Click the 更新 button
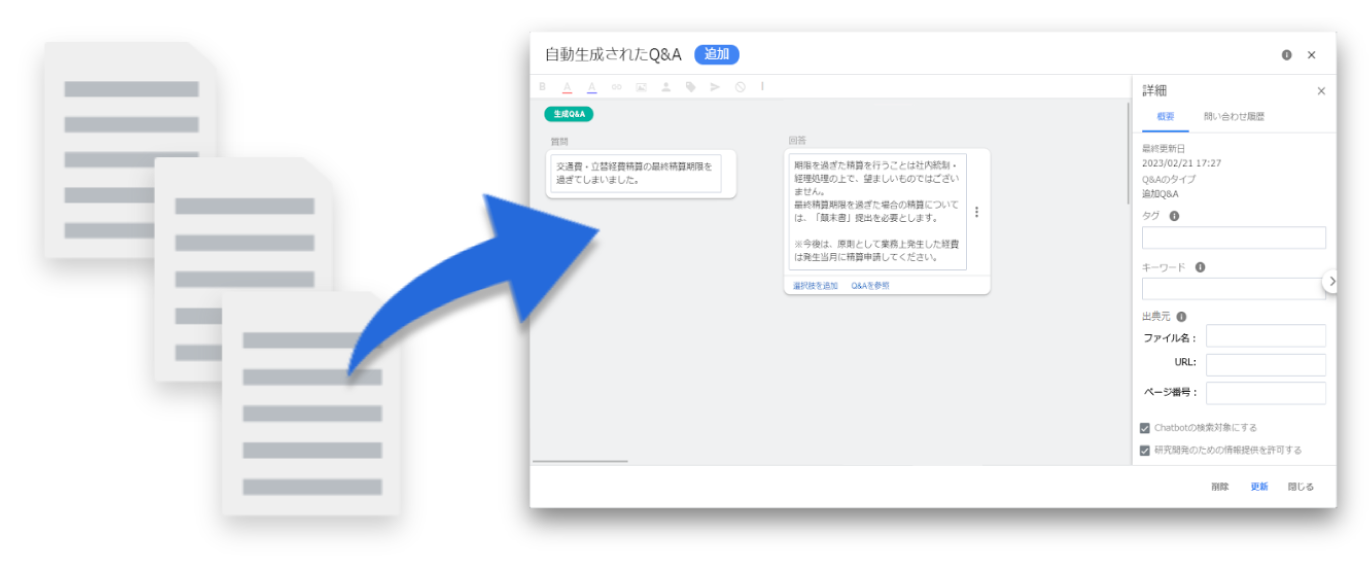 [x=1259, y=487]
